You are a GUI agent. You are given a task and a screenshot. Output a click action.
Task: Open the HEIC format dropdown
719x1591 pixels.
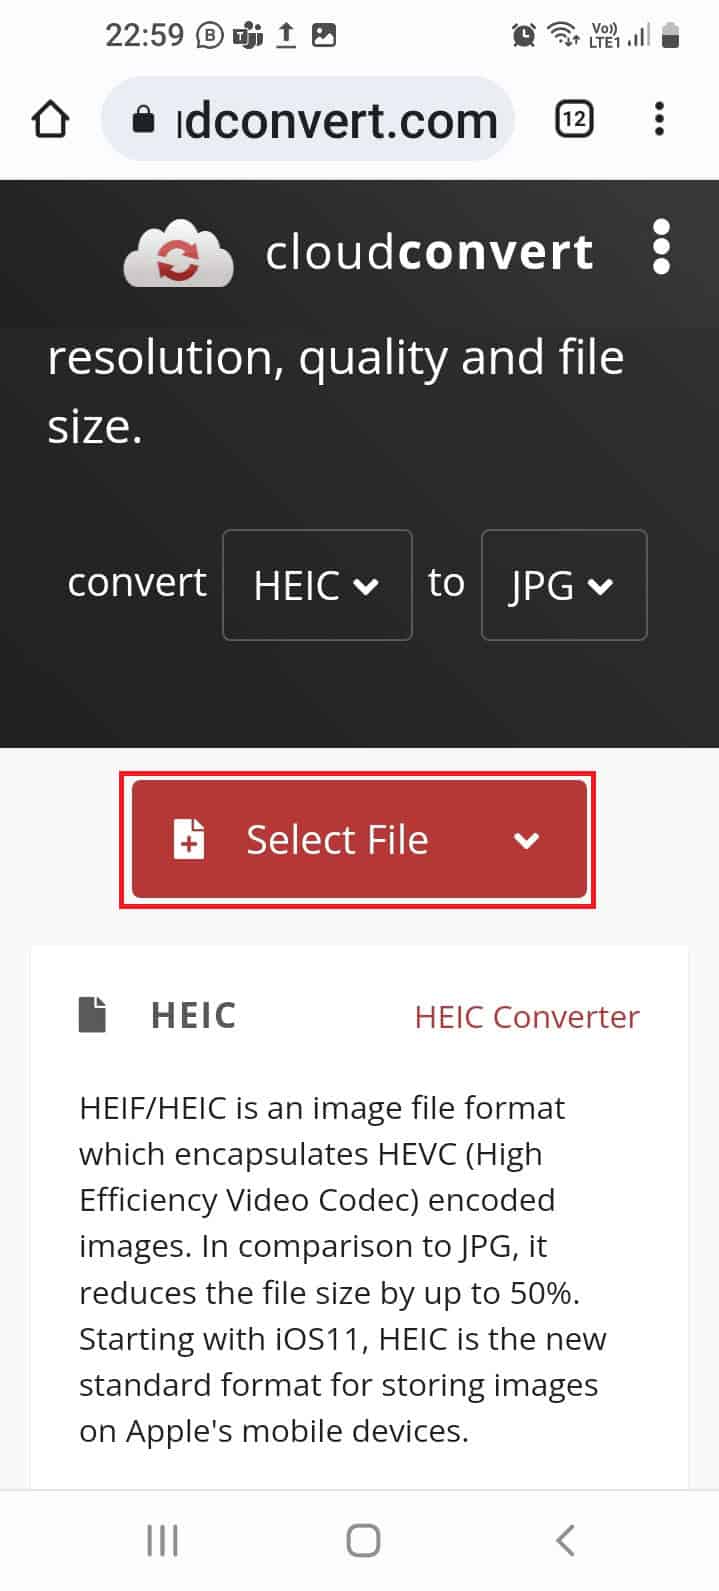pos(317,585)
